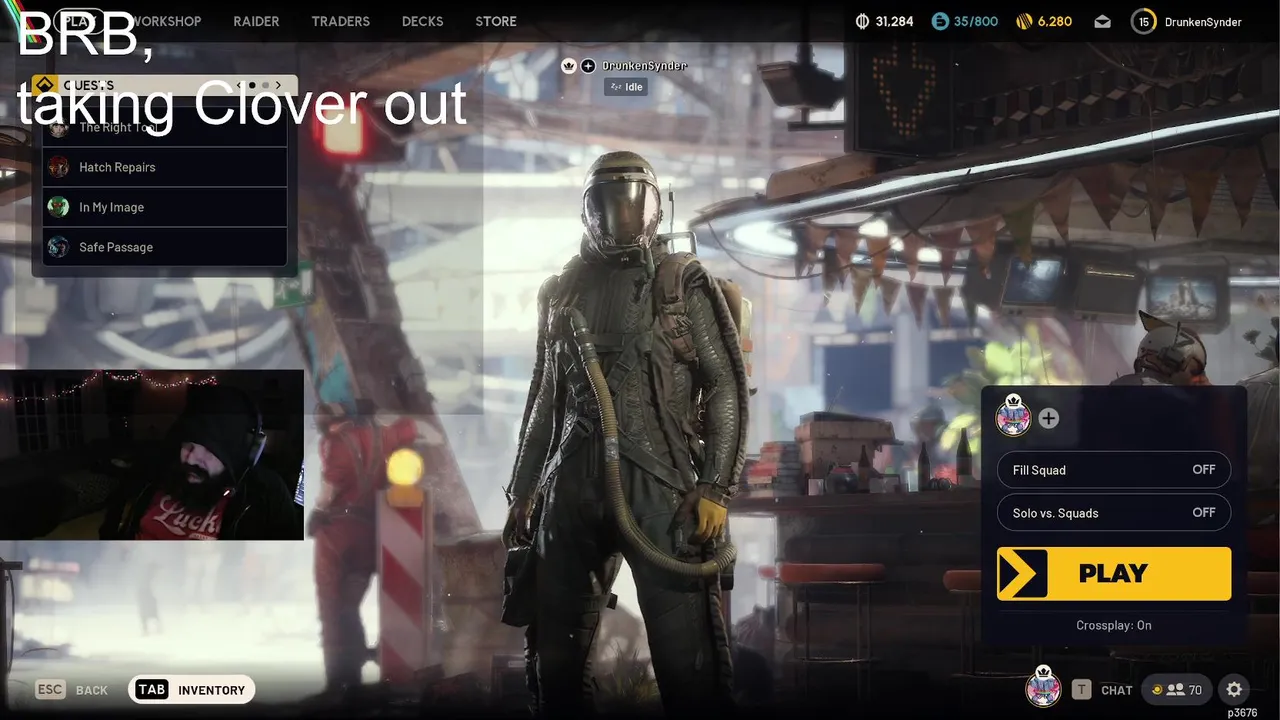This screenshot has height=720, width=1280.
Task: Click the Safe Passage quest giver portrait
Action: coord(59,247)
